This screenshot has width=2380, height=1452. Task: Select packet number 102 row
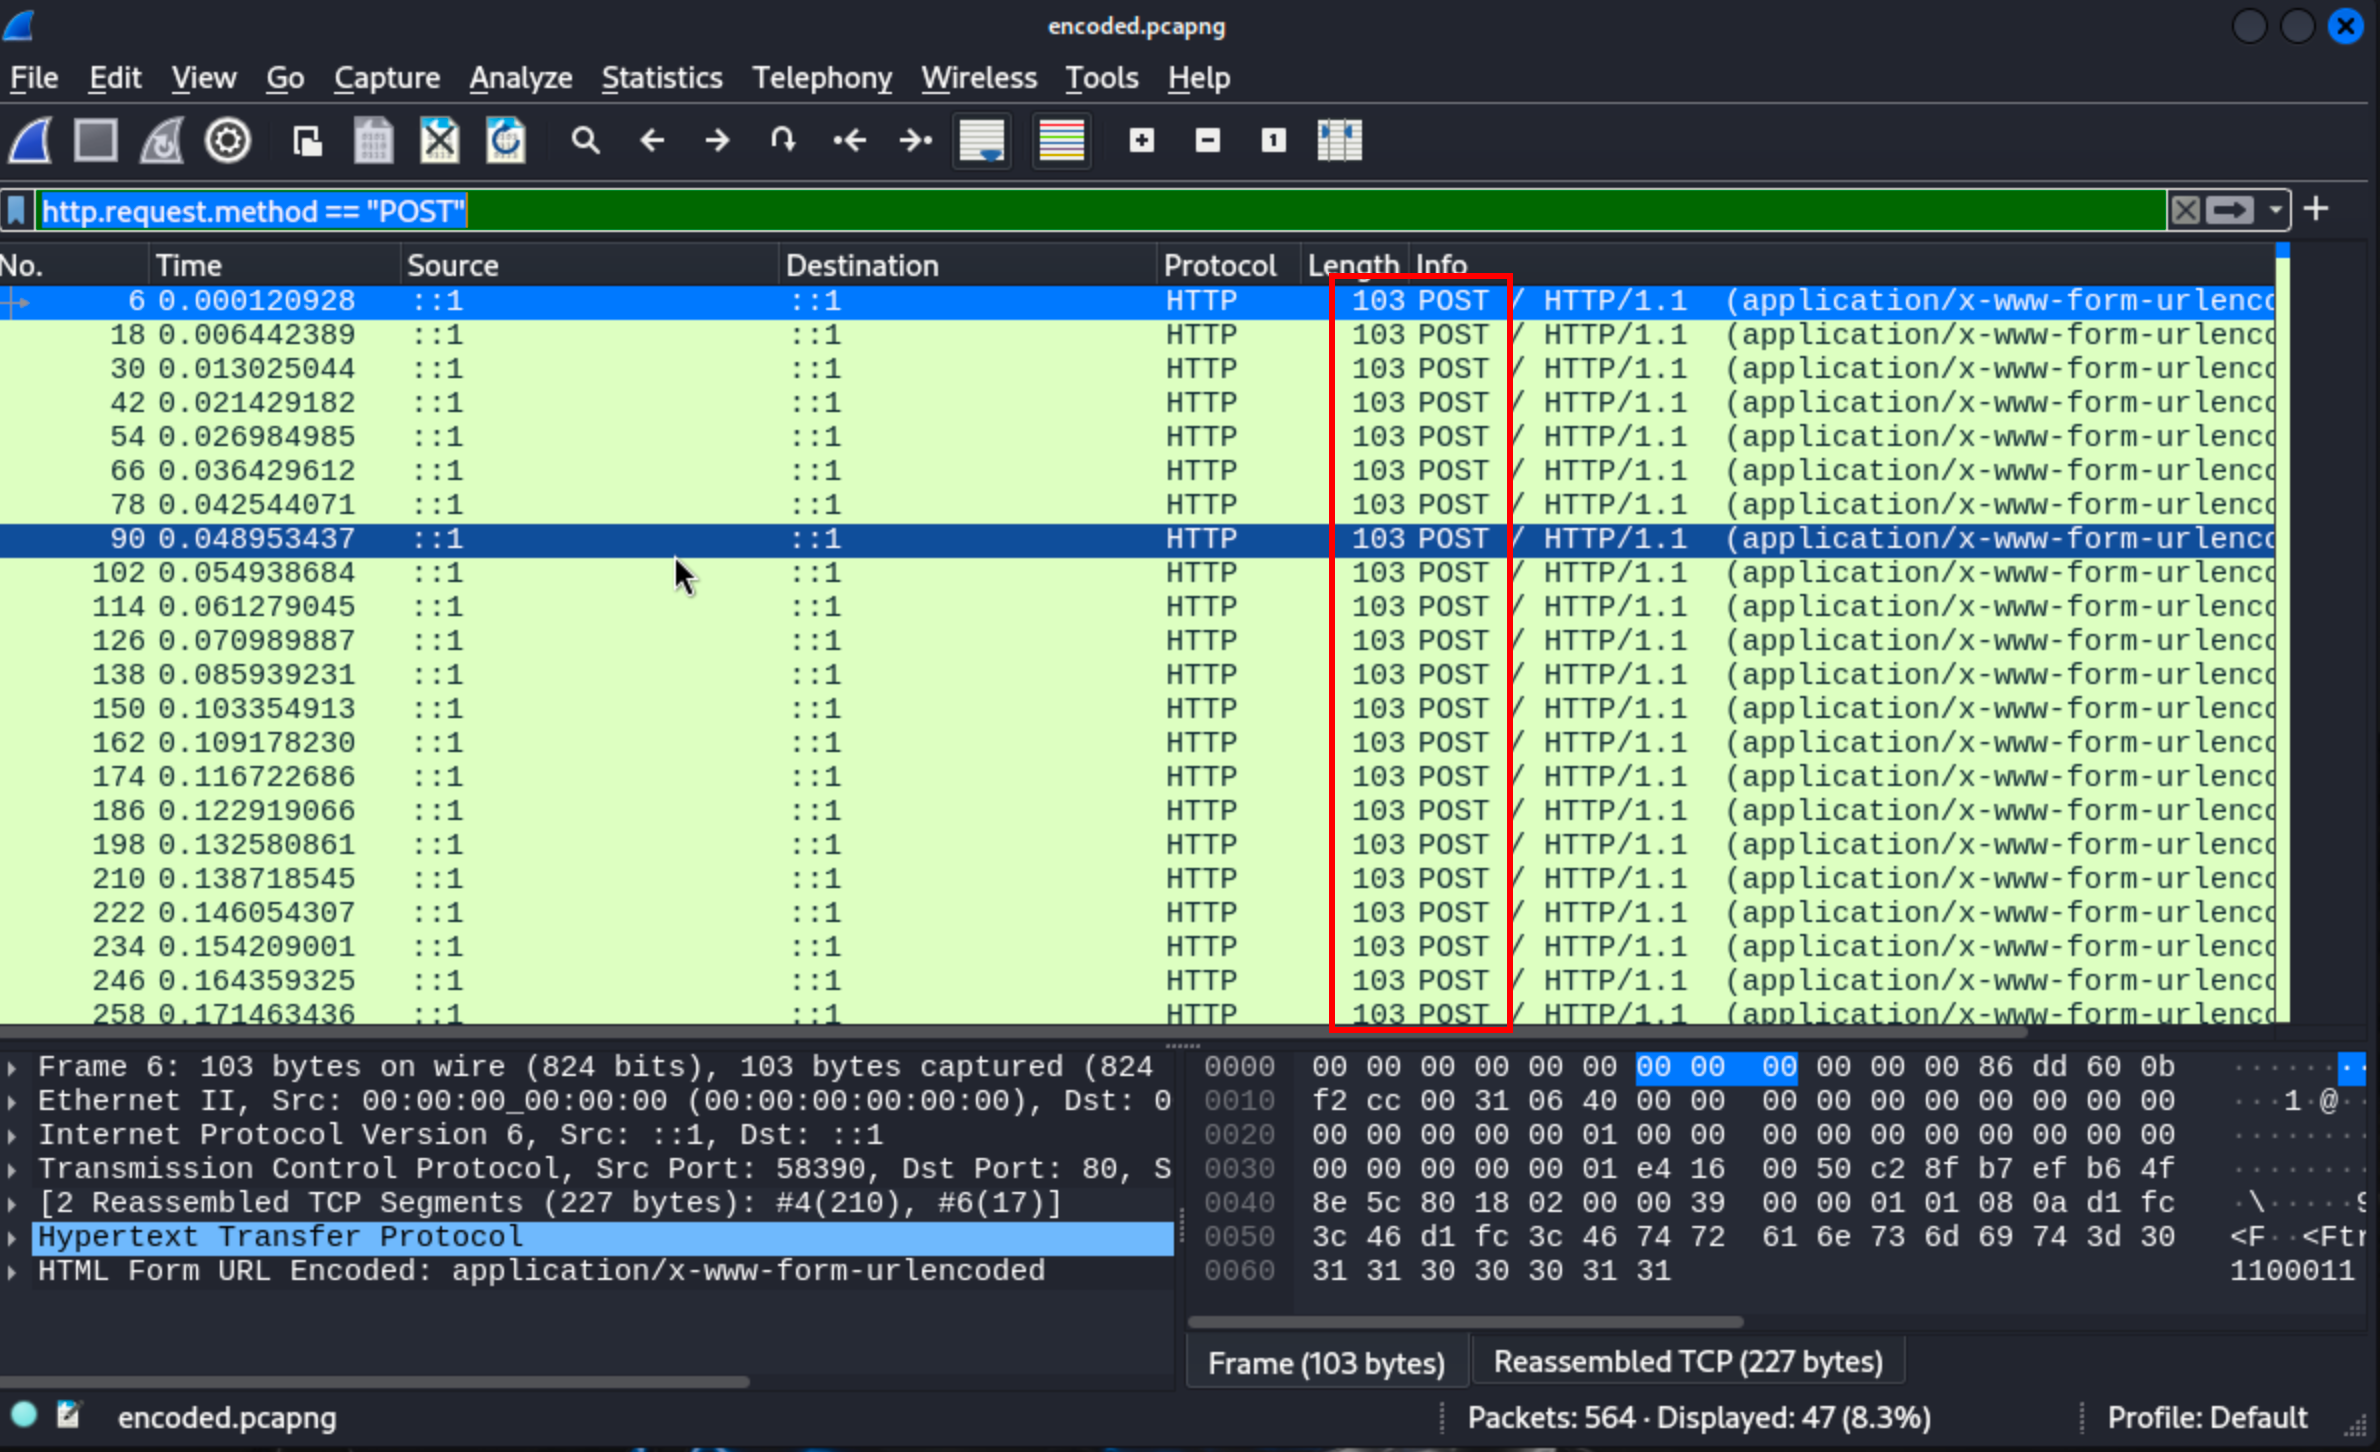click(x=1137, y=573)
